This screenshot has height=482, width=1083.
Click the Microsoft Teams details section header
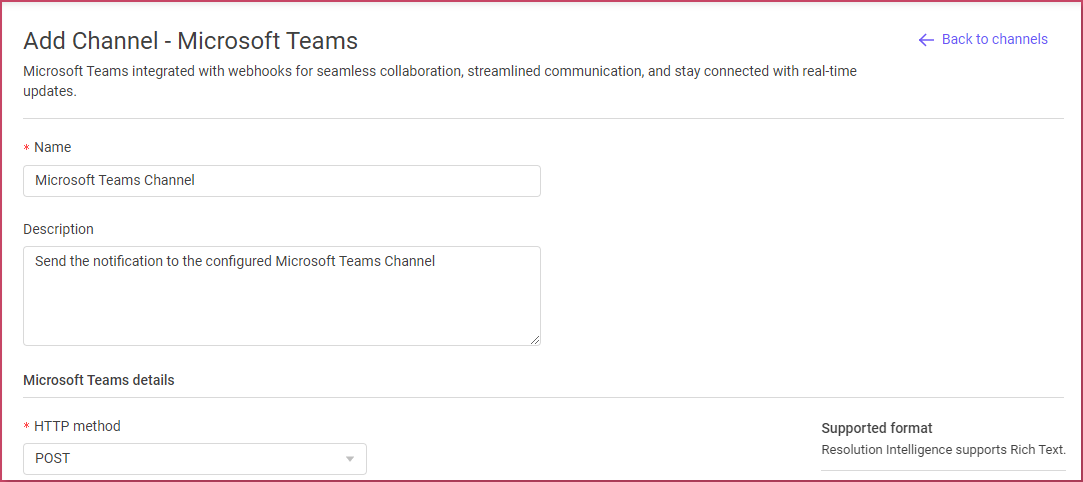(99, 380)
